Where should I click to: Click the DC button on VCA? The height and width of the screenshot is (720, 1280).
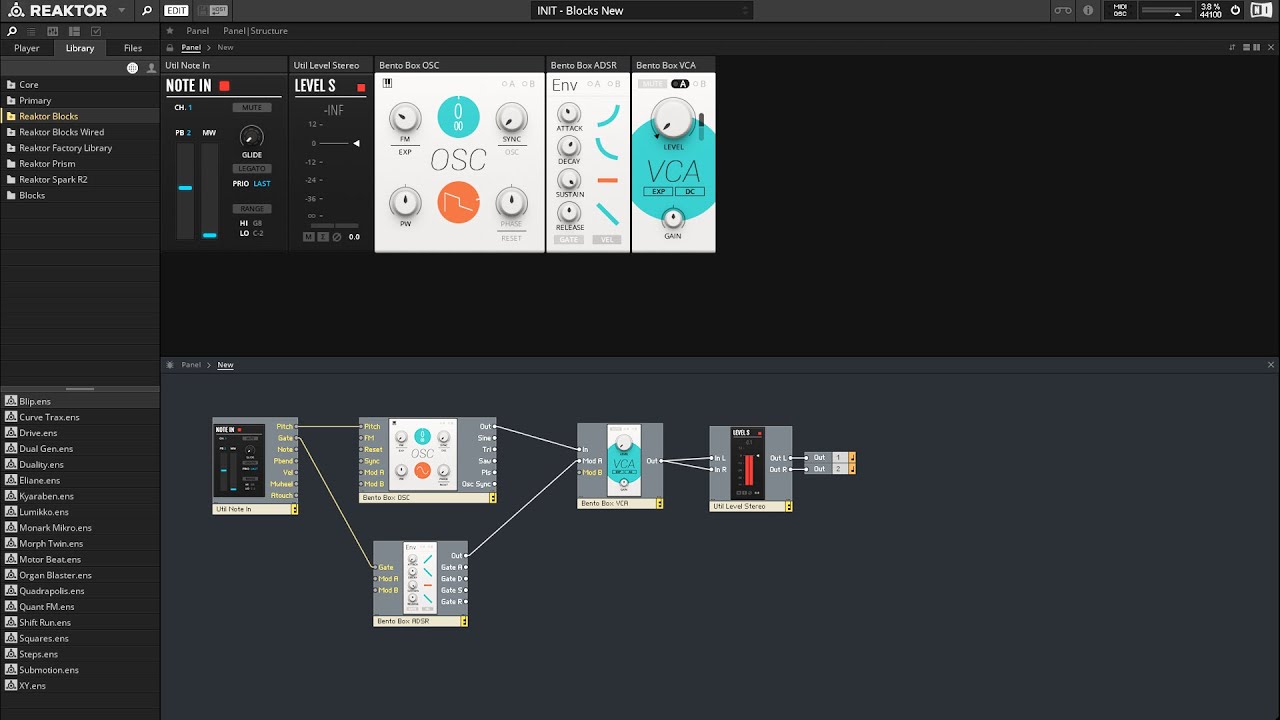[x=690, y=191]
